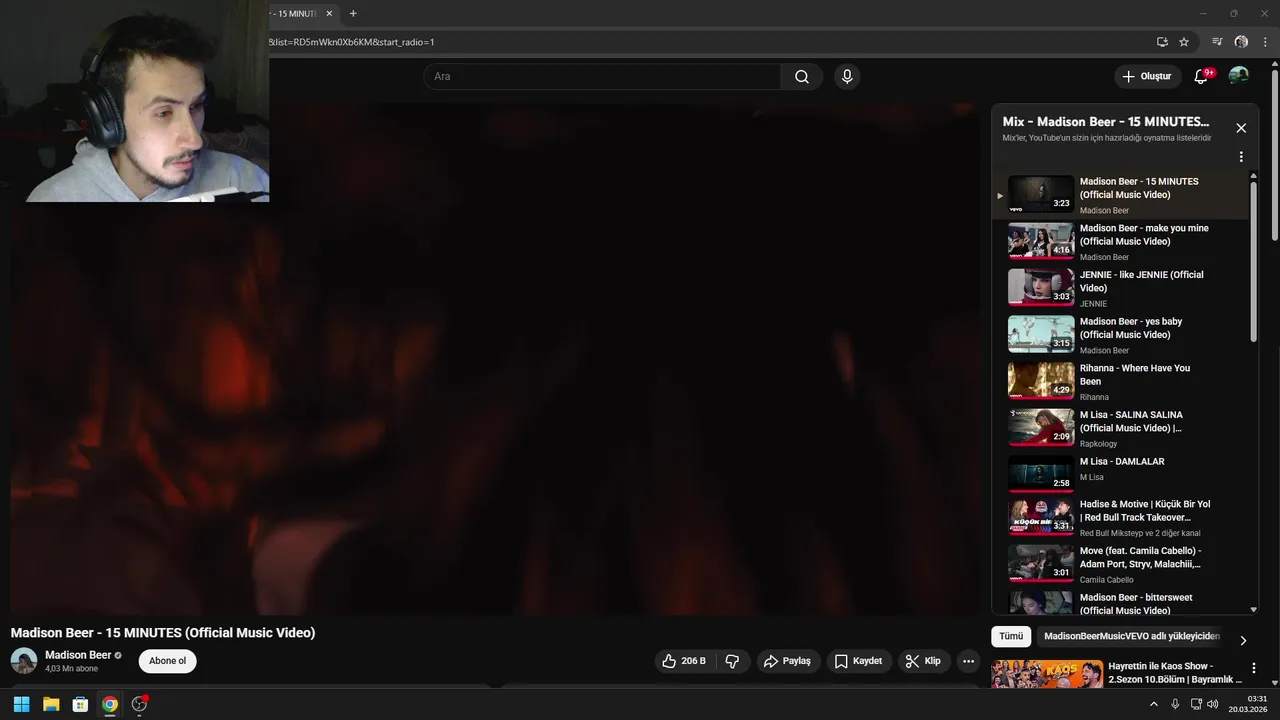This screenshot has width=1280, height=720.
Task: Like the video with thumbs up
Action: tap(683, 661)
